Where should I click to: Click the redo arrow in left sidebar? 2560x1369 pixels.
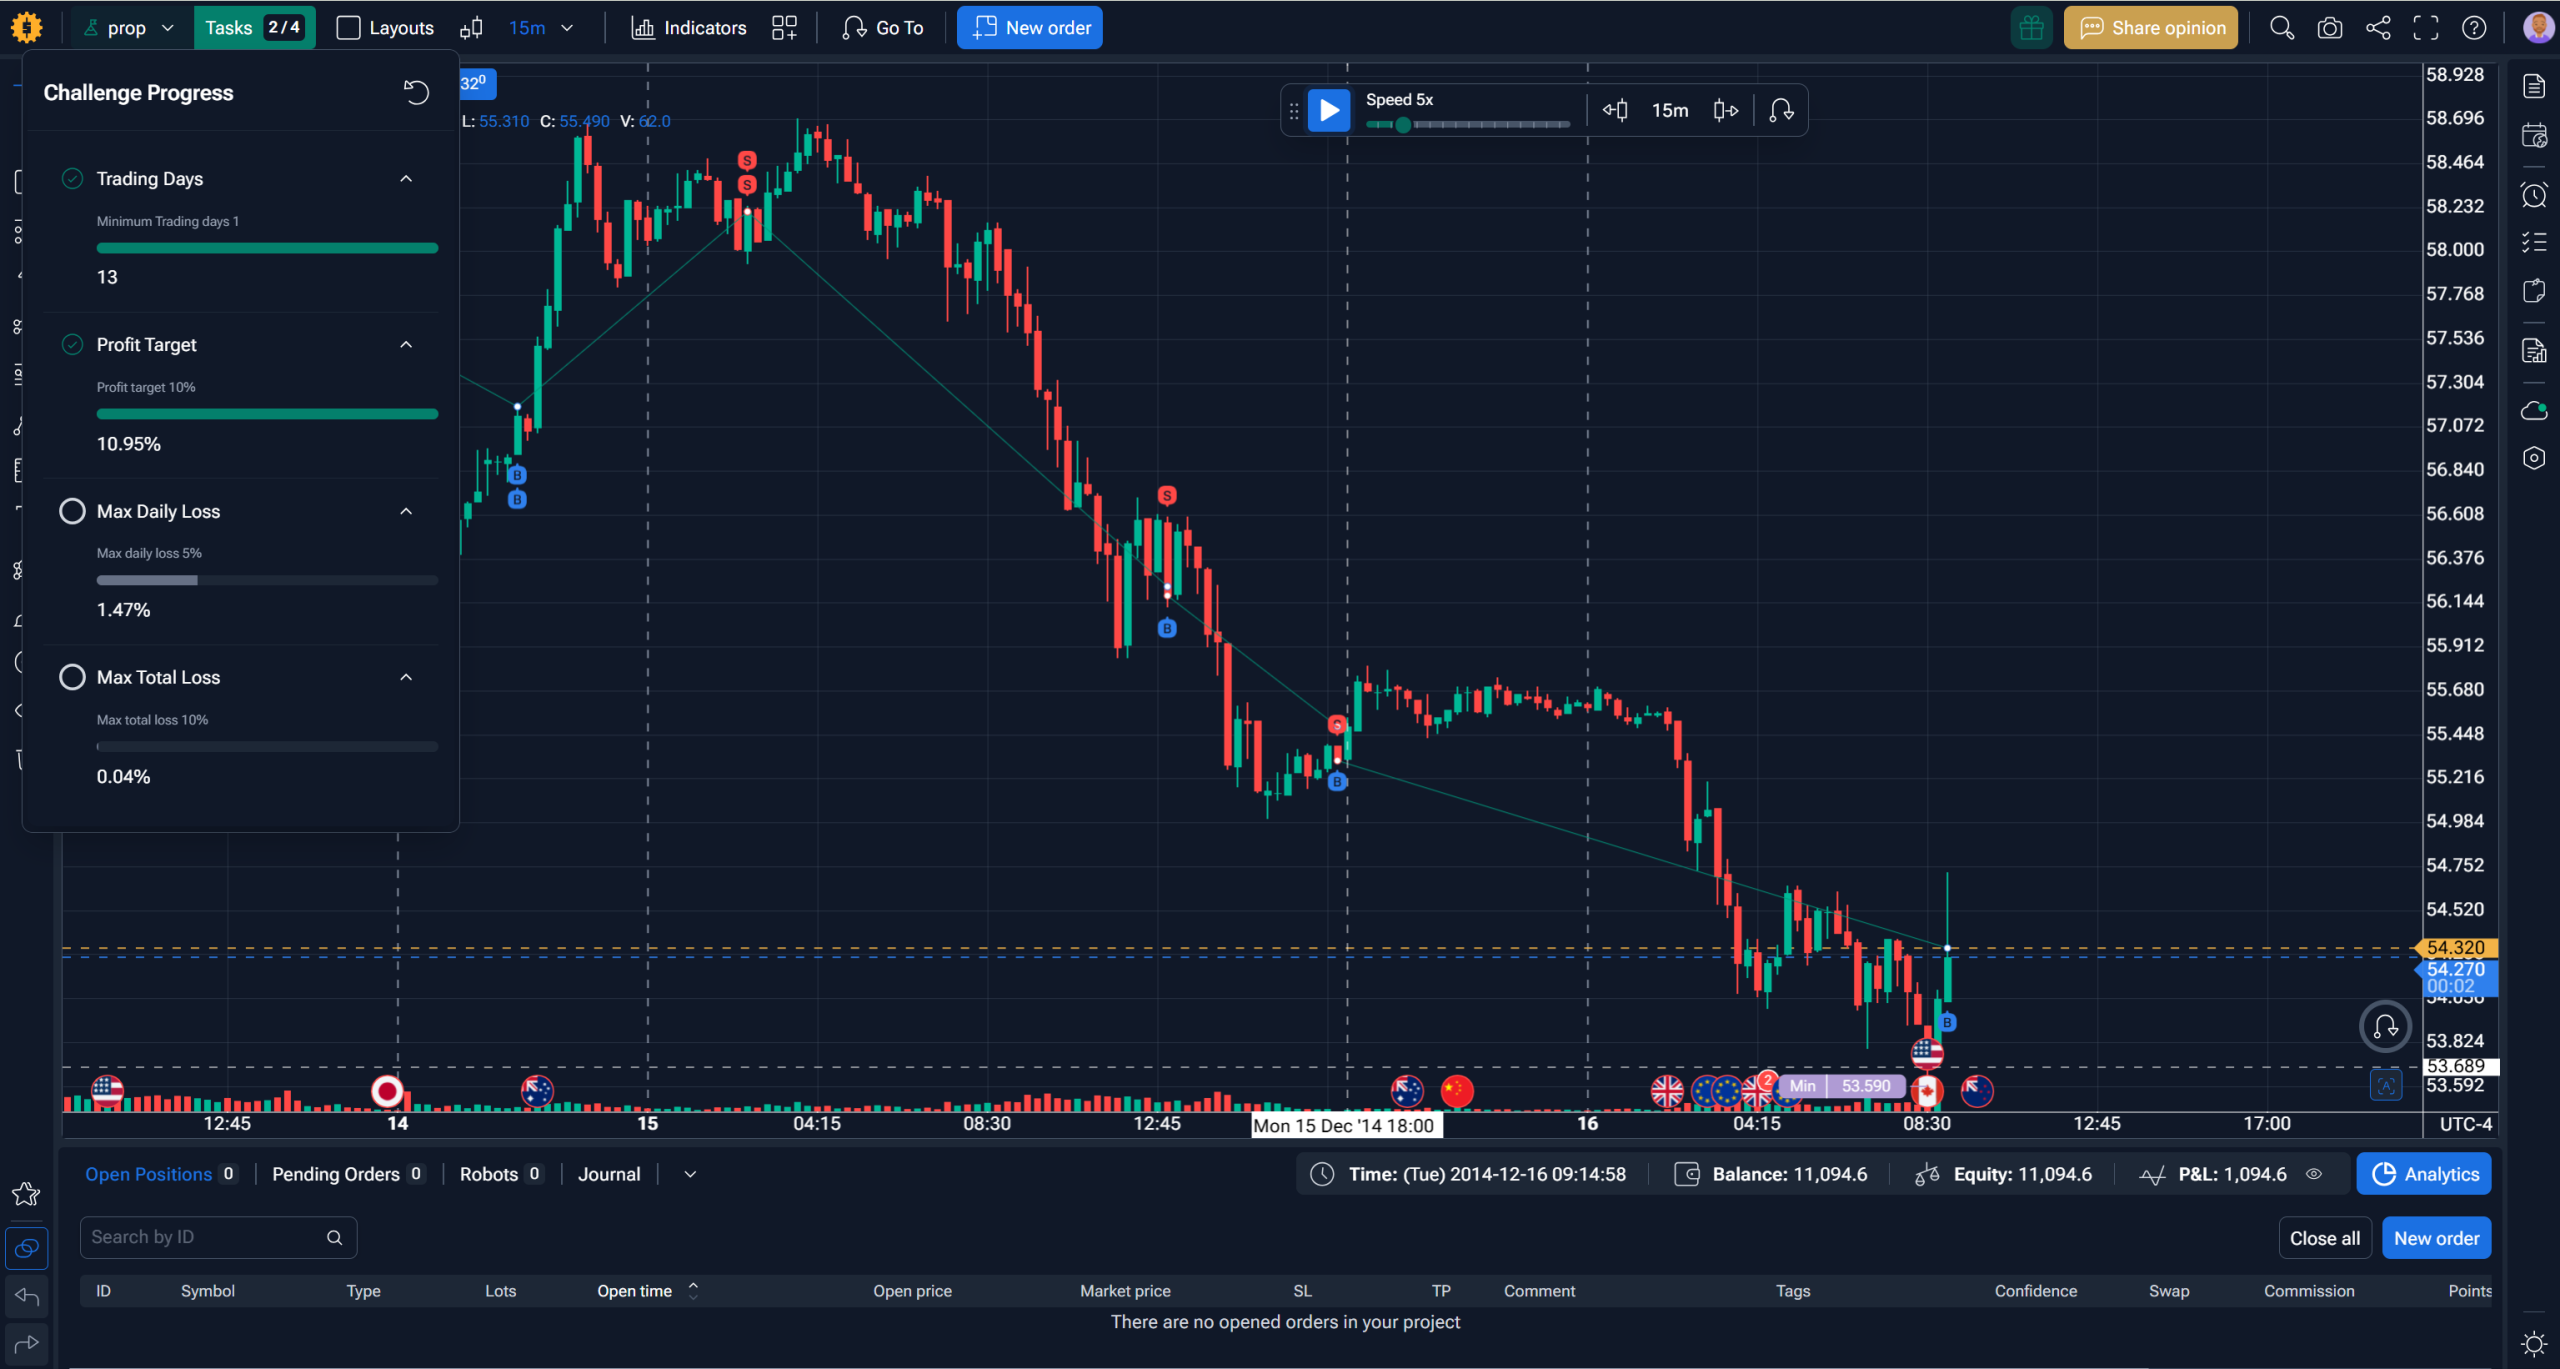[27, 1343]
